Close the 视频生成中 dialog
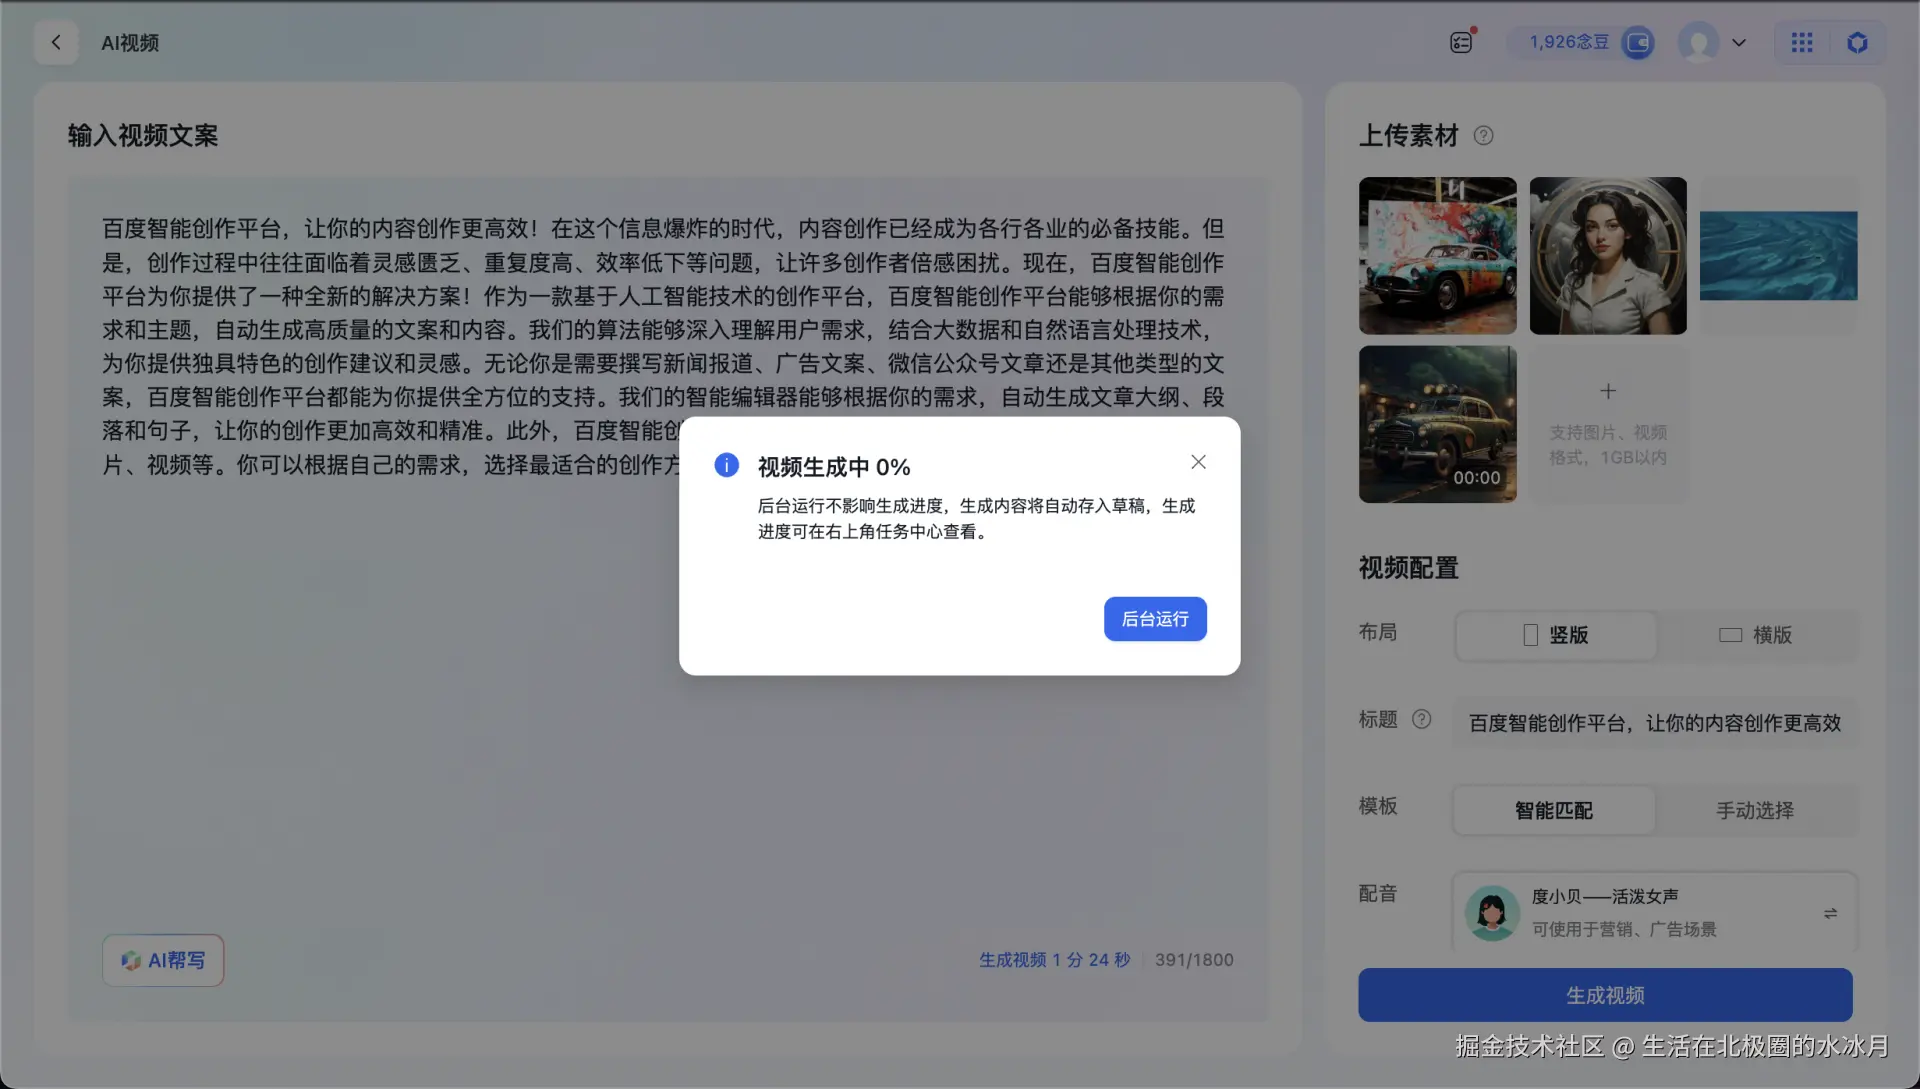The height and width of the screenshot is (1089, 1920). 1198,462
